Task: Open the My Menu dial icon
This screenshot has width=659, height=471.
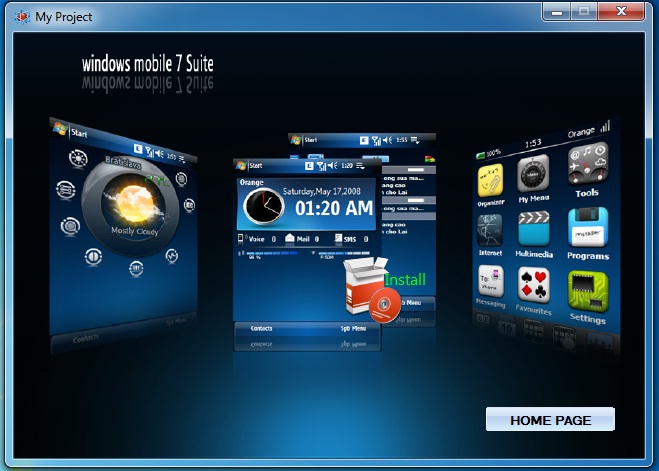Action: [x=533, y=174]
